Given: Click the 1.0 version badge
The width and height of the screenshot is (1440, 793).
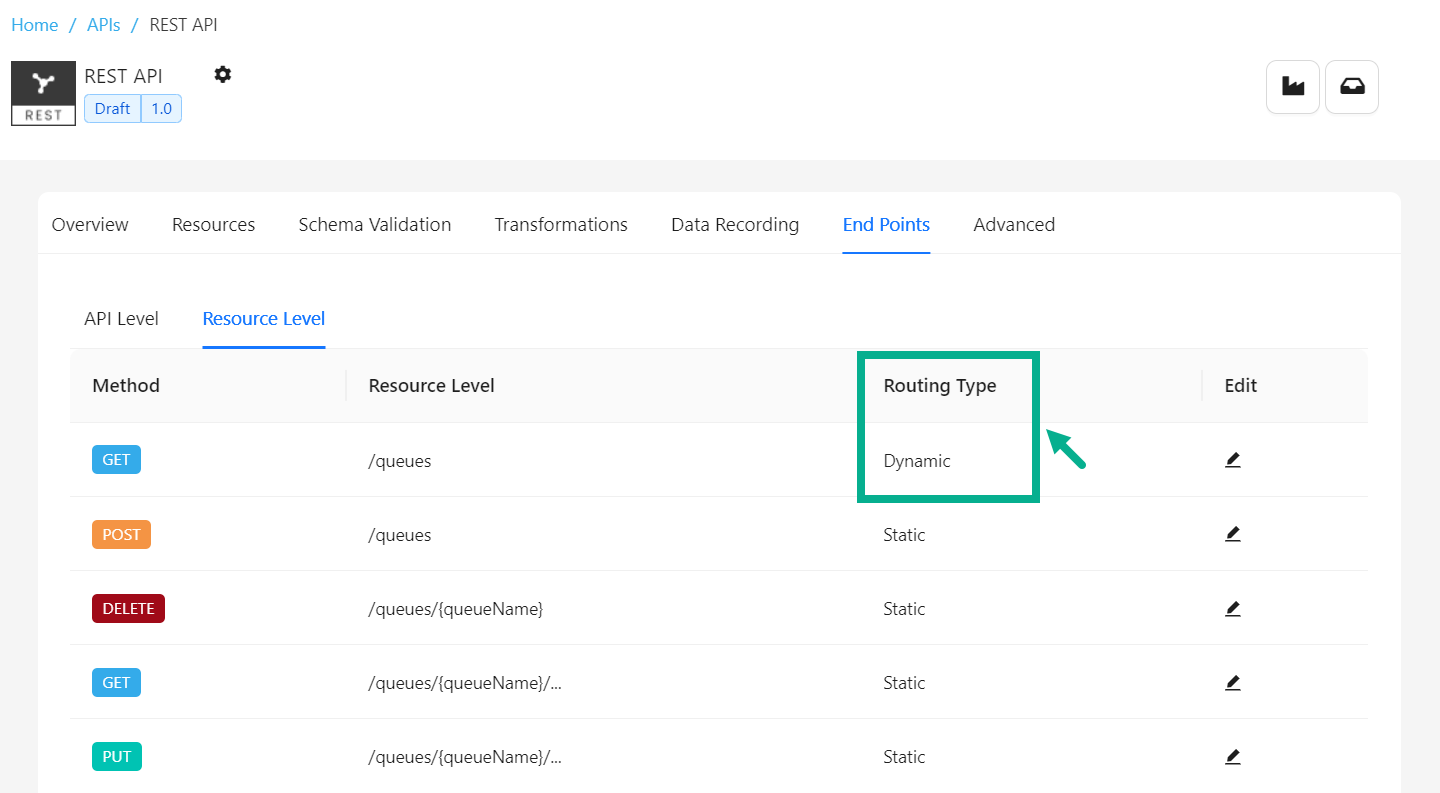Looking at the screenshot, I should tap(161, 108).
